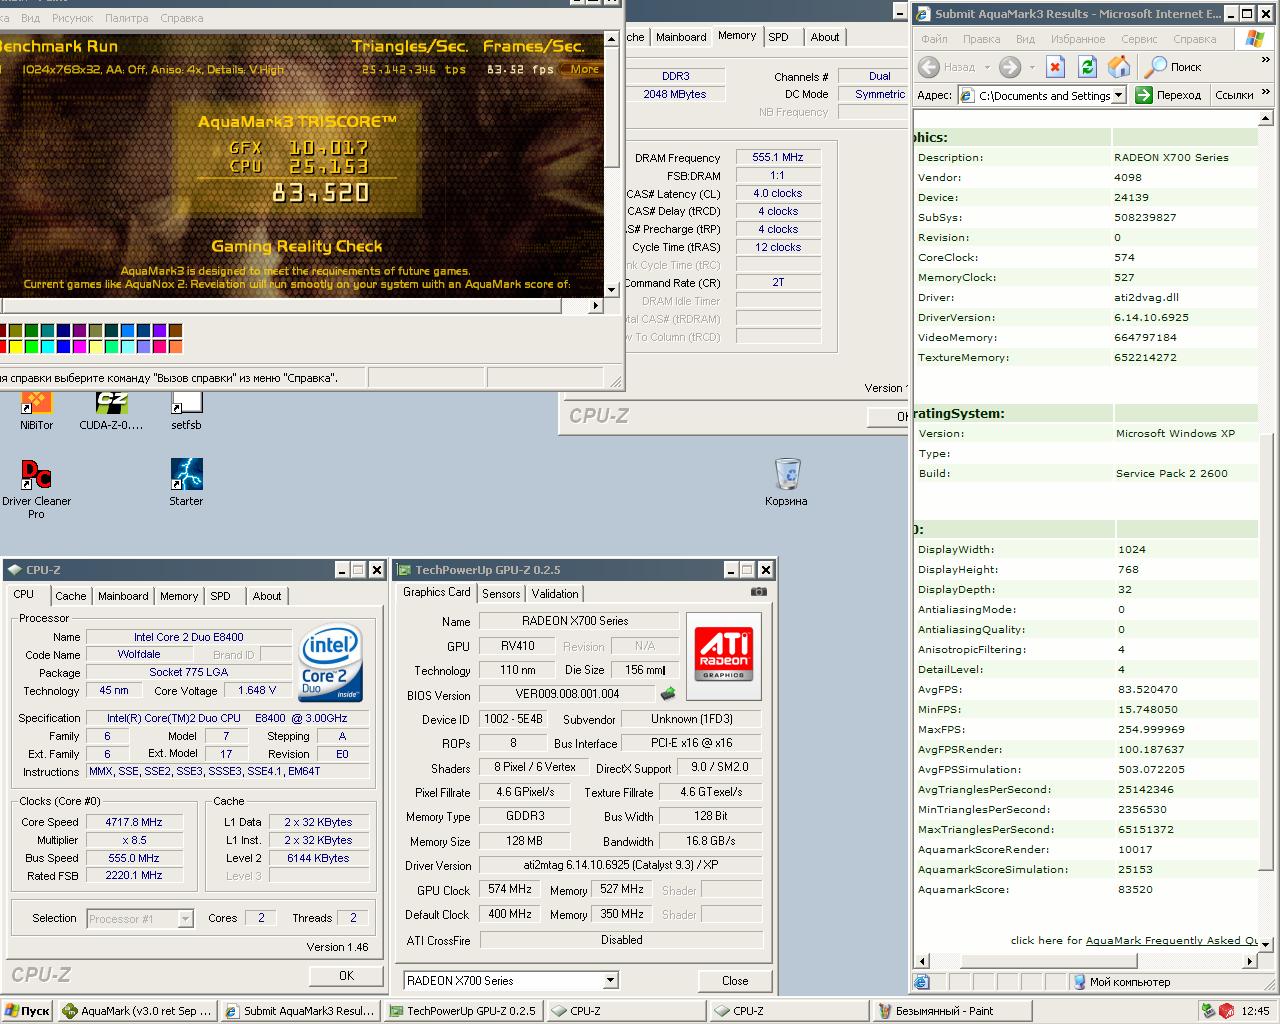This screenshot has height=1024, width=1280.
Task: Switch to Mainboard tab in back CPU-Z window
Action: [x=681, y=37]
